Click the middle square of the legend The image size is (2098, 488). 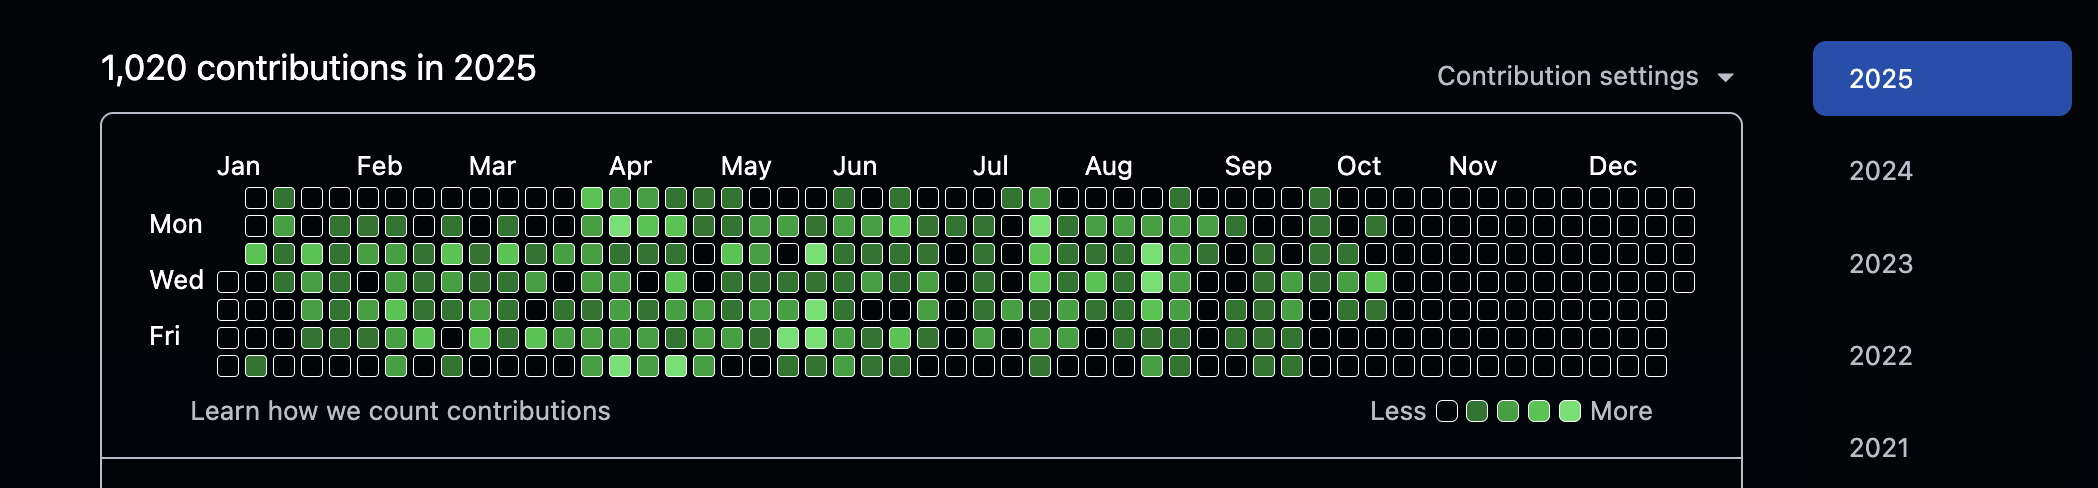tap(1508, 411)
